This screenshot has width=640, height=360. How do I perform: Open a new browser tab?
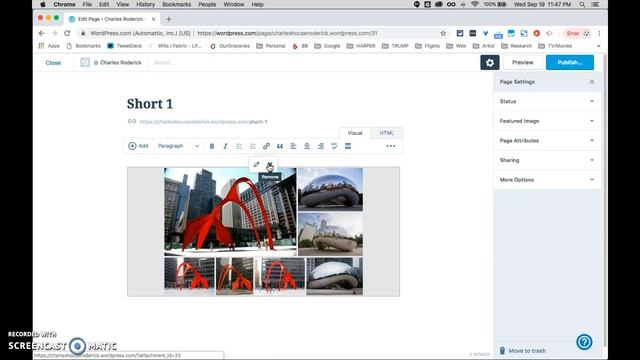[x=169, y=19]
